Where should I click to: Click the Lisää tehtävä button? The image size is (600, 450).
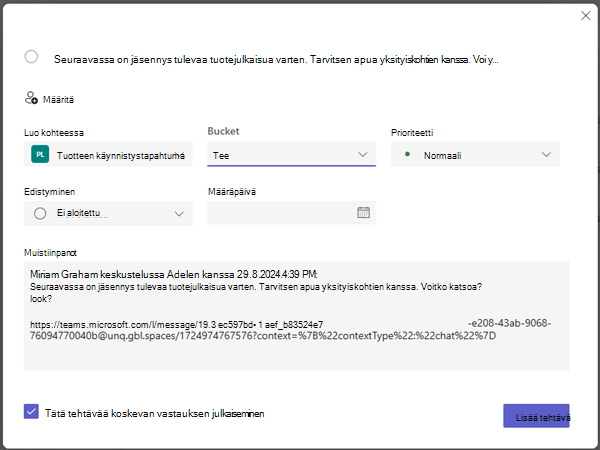coord(536,416)
